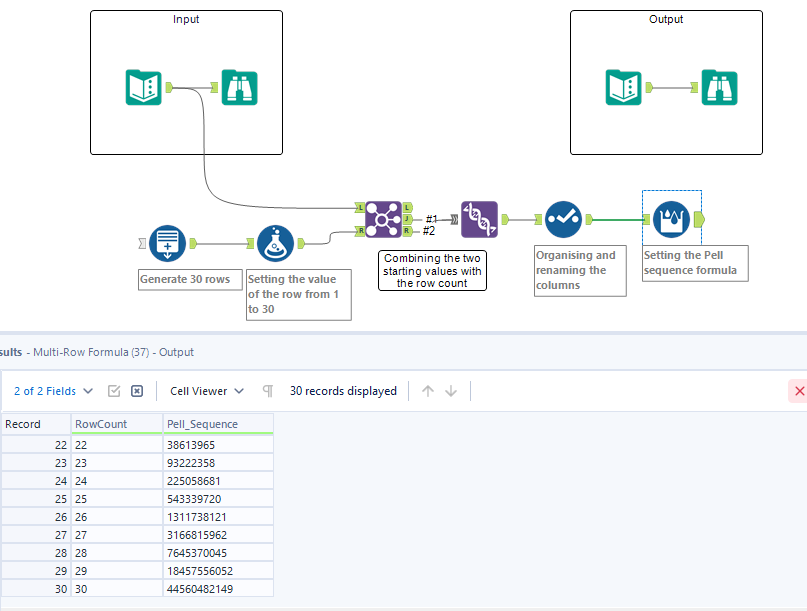
Task: Click the Pell_Sequence cell 543339720
Action: click(218, 499)
